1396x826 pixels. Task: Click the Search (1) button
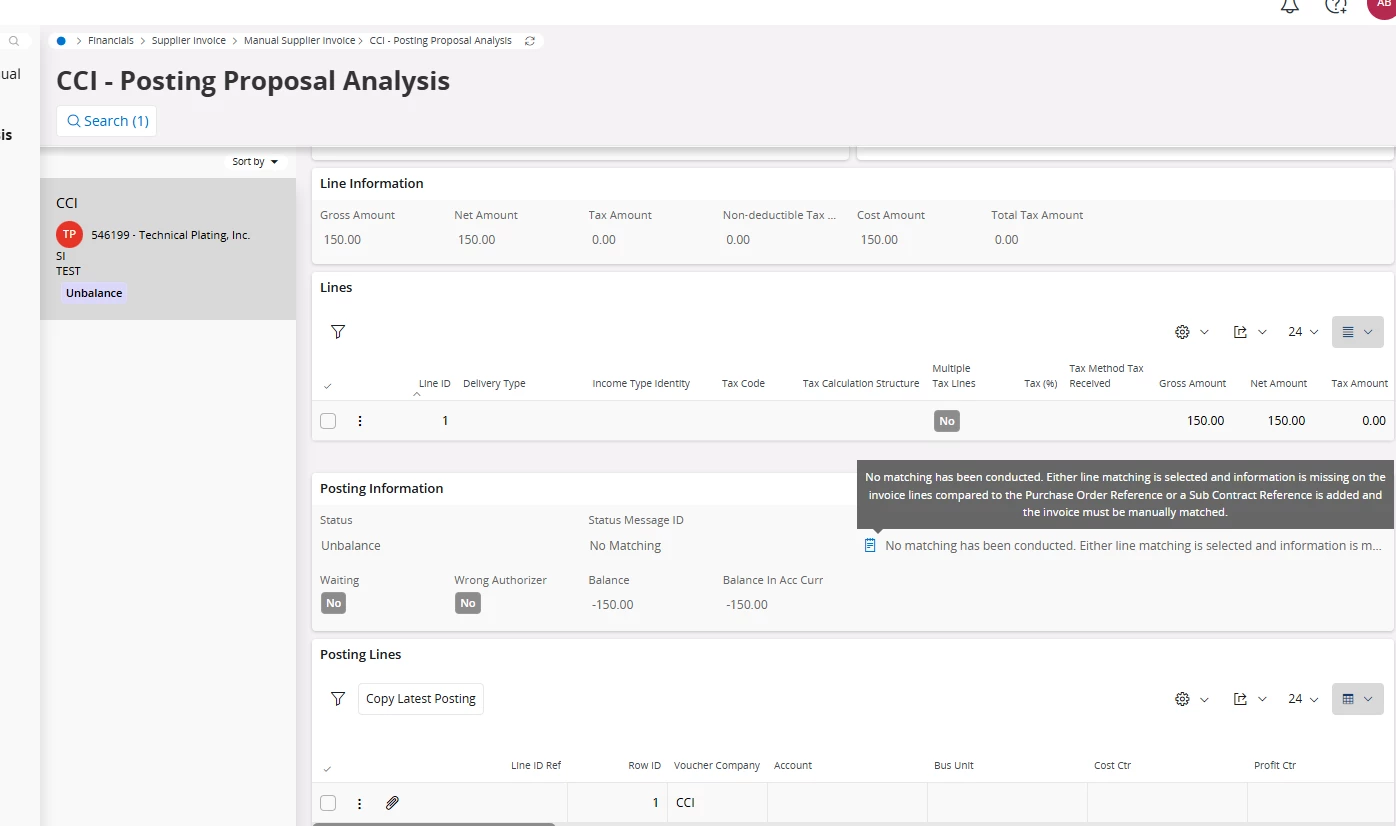coord(107,121)
